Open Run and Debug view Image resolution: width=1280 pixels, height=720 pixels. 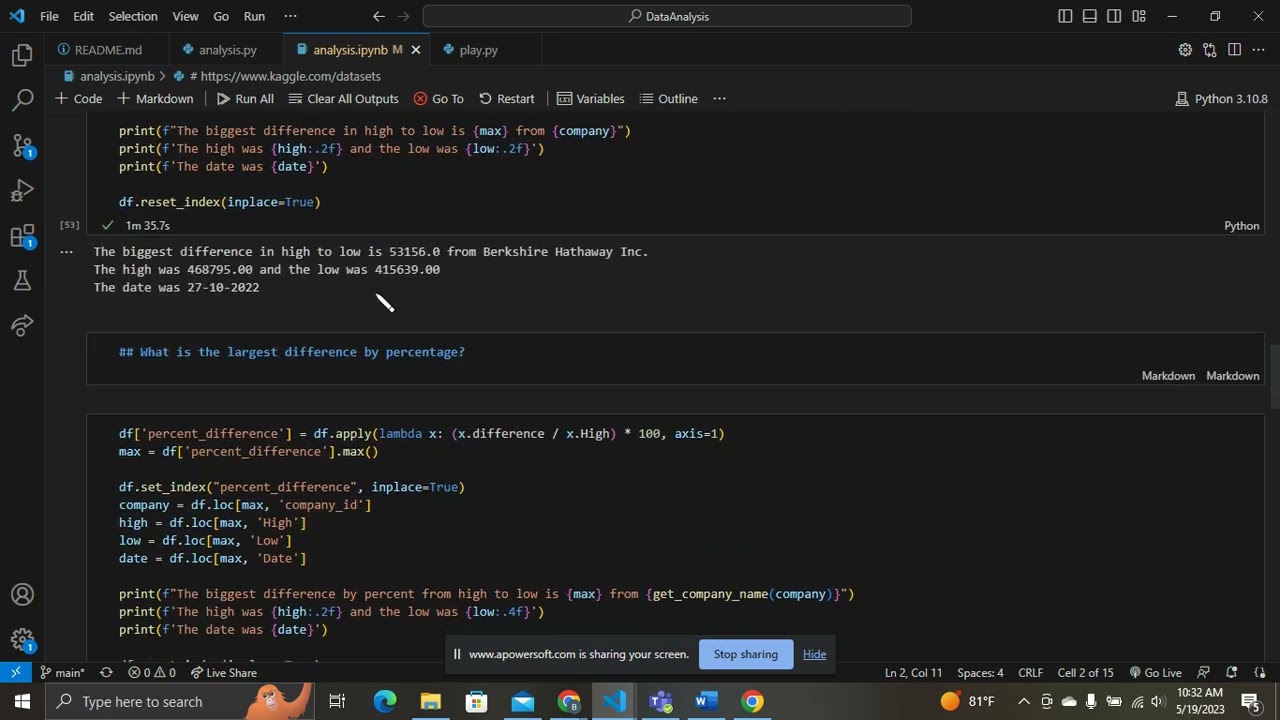[22, 190]
